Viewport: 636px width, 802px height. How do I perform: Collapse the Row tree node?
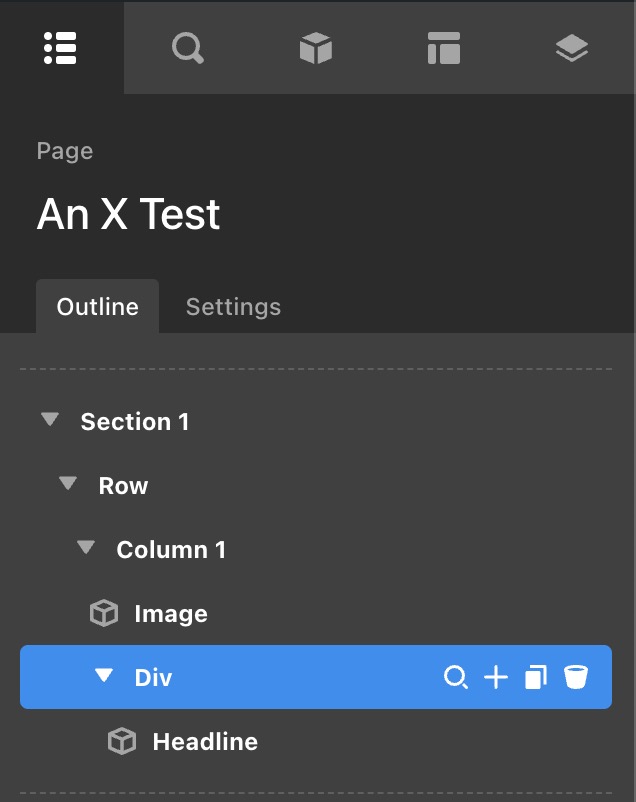tap(68, 485)
